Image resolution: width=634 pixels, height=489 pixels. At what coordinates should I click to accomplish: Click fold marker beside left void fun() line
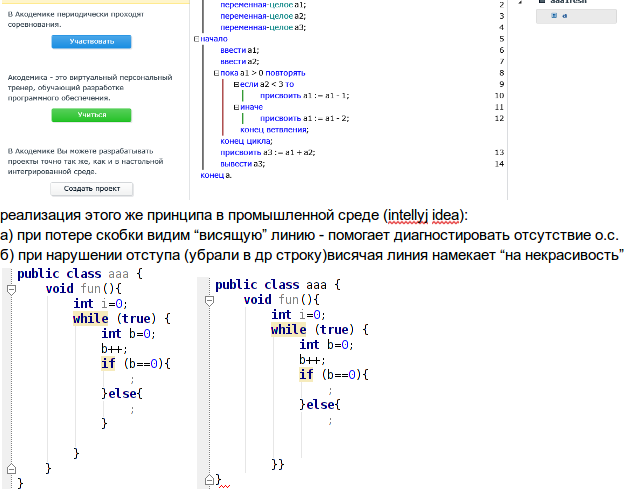10,288
